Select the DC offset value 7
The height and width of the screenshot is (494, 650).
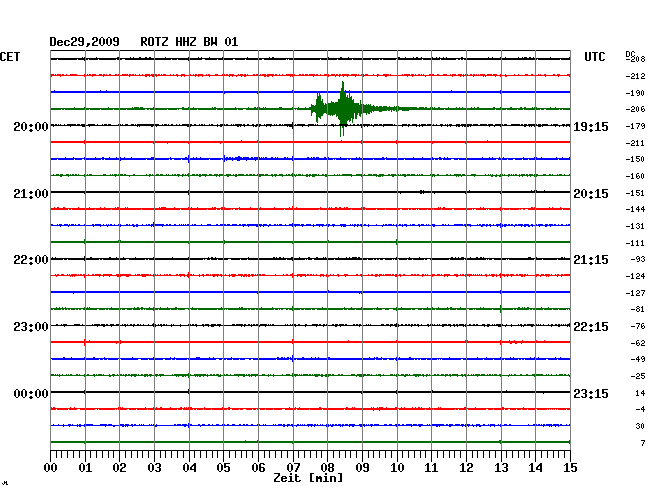[643, 443]
